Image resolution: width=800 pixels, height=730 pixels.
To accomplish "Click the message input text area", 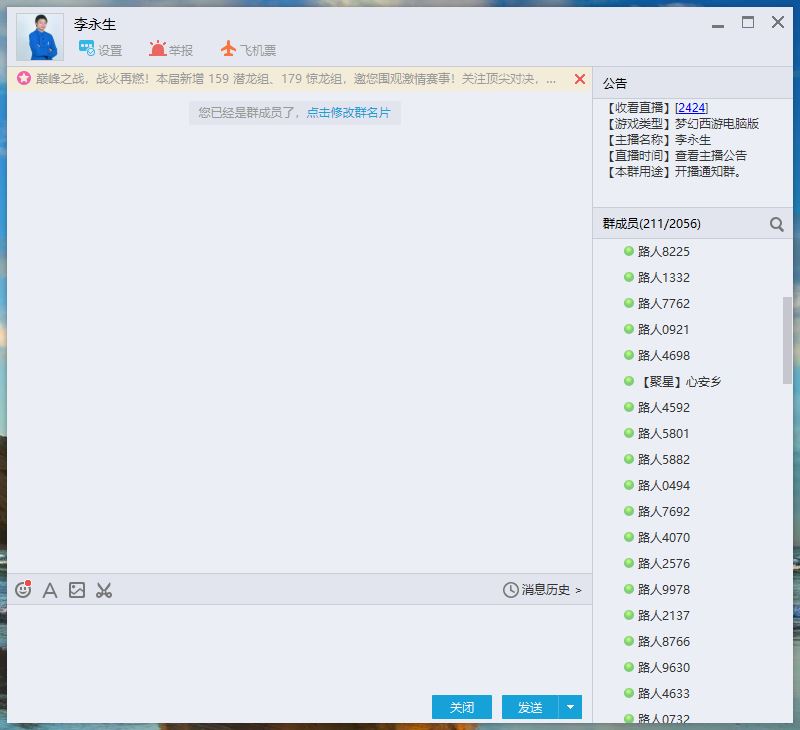I will click(x=298, y=645).
